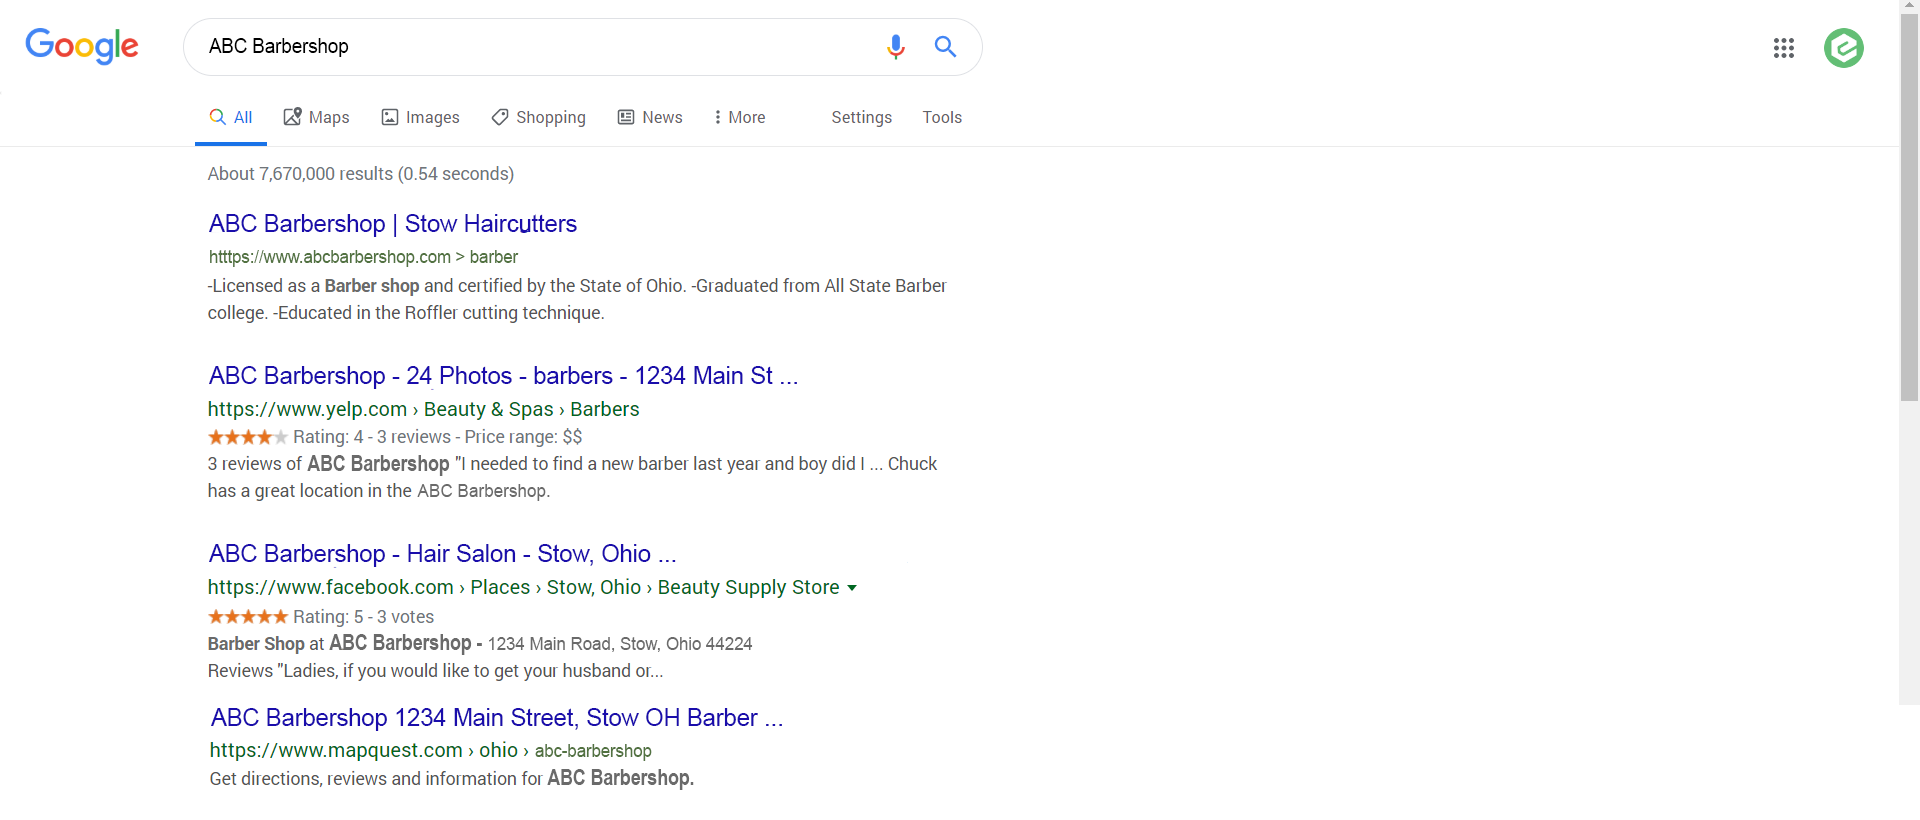Click the blue search magnifier button
The image size is (1920, 820).
tap(945, 46)
